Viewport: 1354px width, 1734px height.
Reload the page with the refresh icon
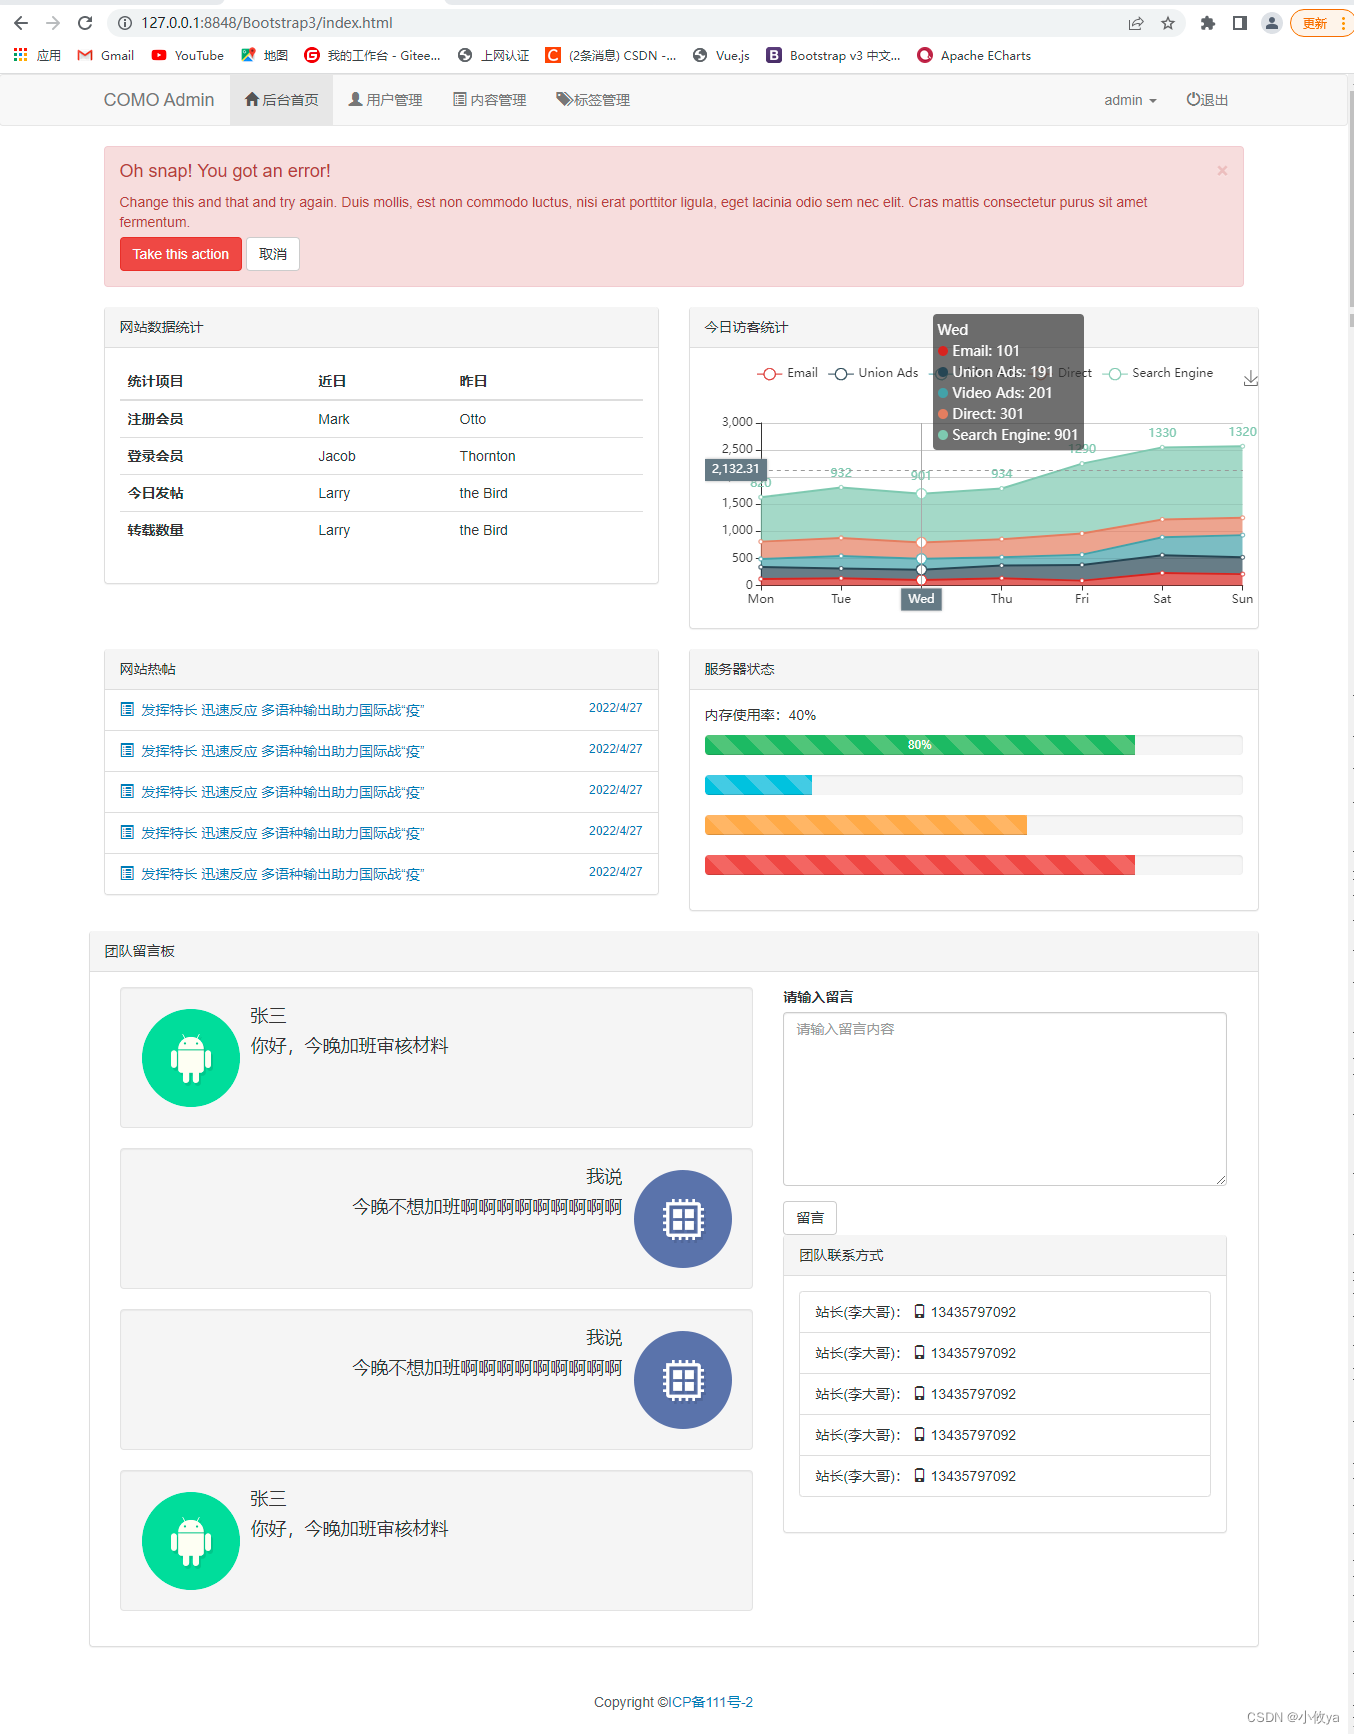[x=85, y=23]
